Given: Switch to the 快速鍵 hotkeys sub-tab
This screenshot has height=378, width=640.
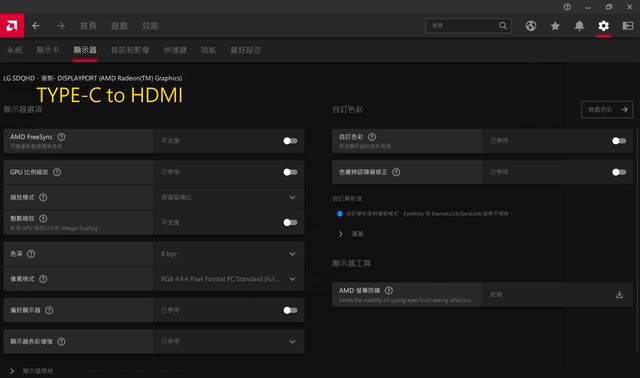Looking at the screenshot, I should 175,50.
